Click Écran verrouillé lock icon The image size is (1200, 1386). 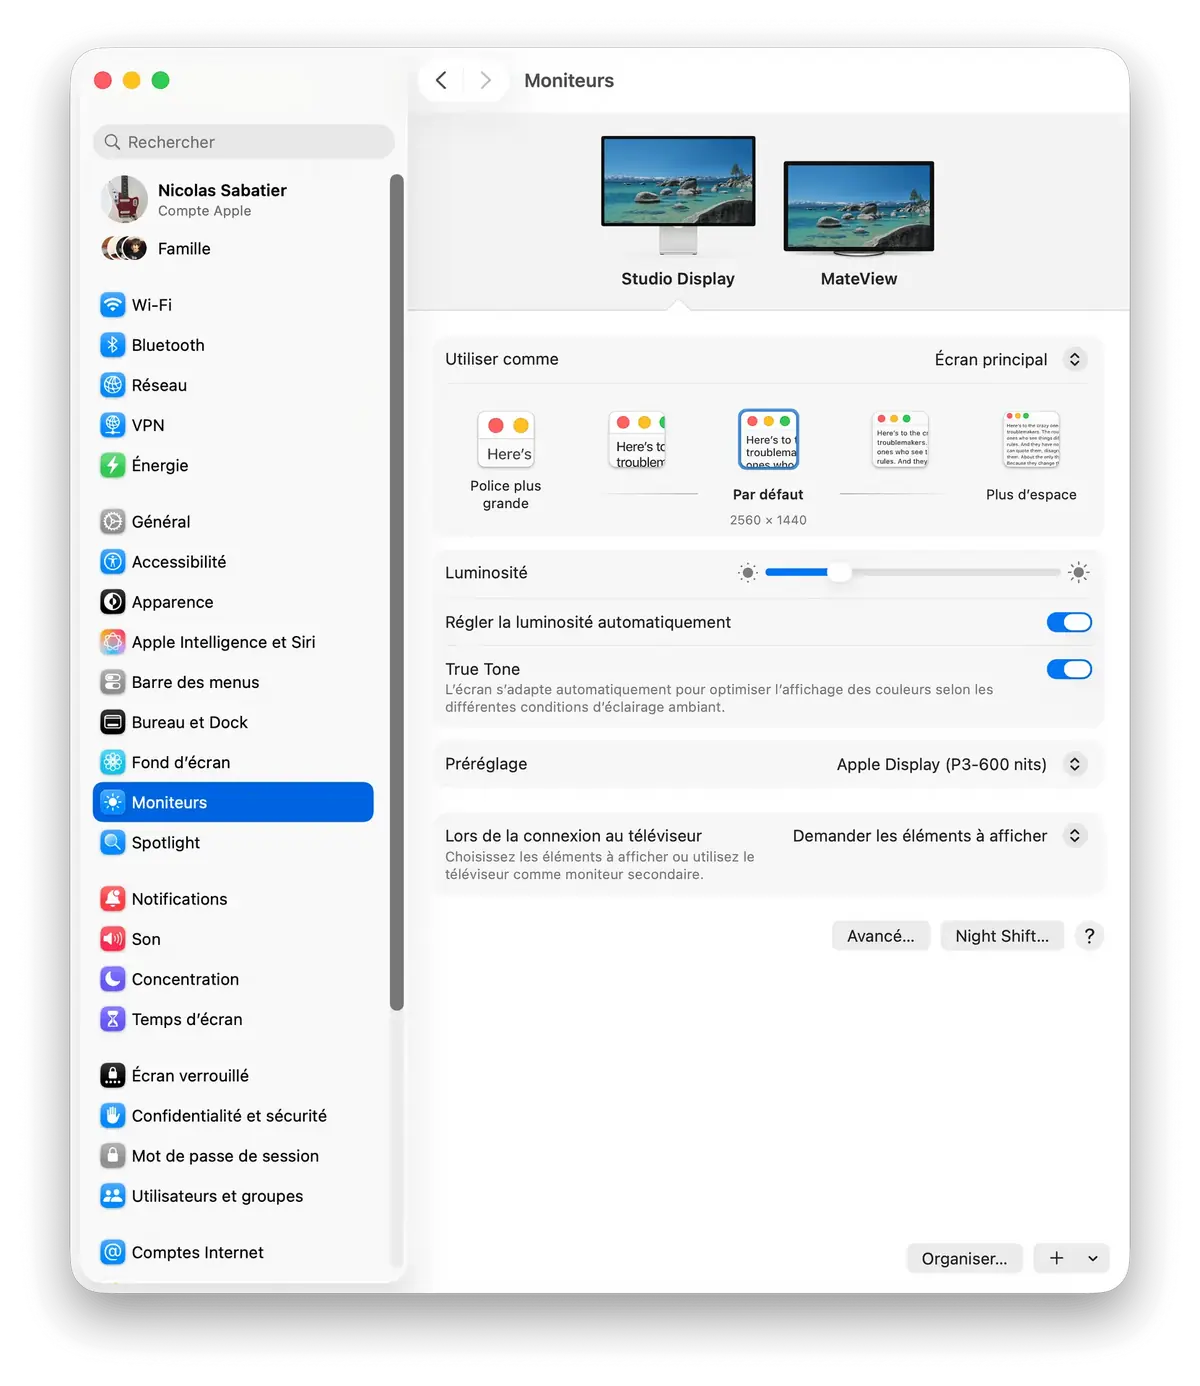coord(113,1076)
